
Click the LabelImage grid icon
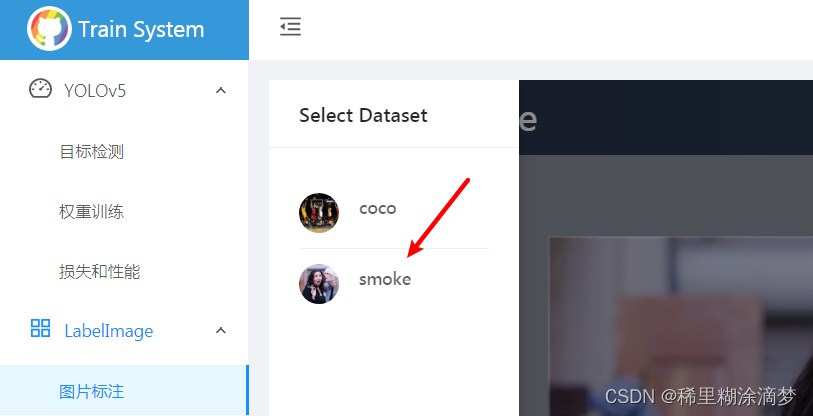pos(40,328)
